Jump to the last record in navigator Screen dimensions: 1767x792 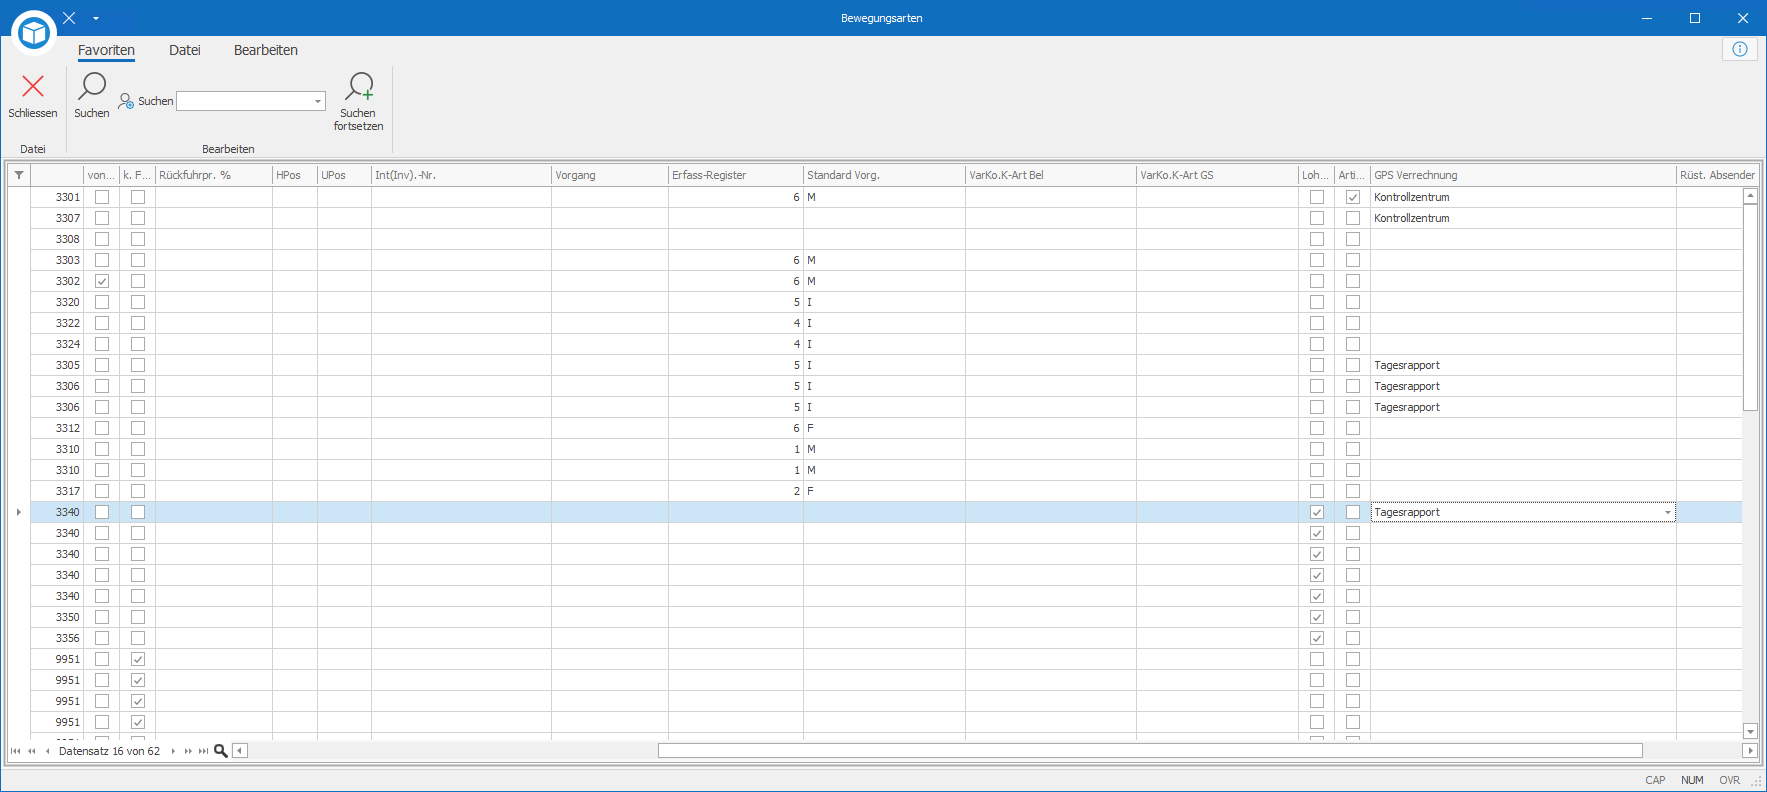click(x=204, y=751)
